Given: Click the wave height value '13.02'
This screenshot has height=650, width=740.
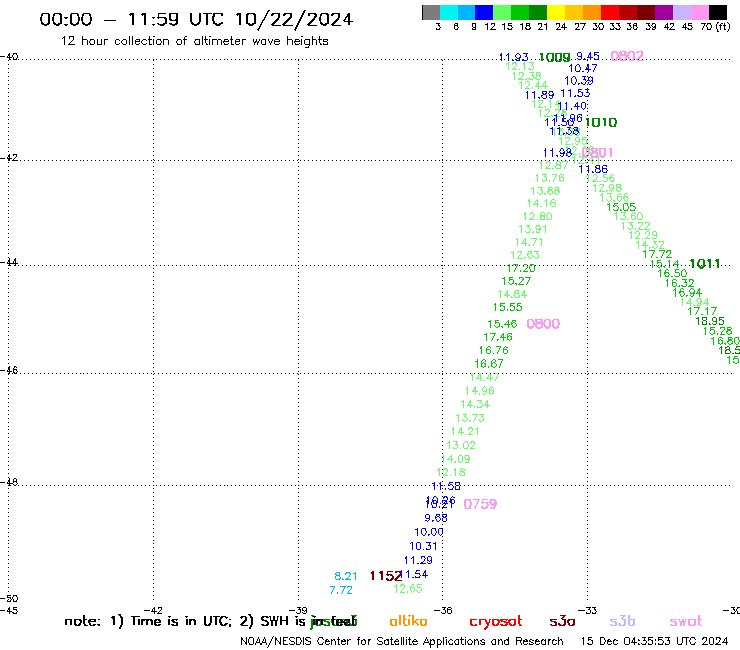Looking at the screenshot, I should (461, 445).
